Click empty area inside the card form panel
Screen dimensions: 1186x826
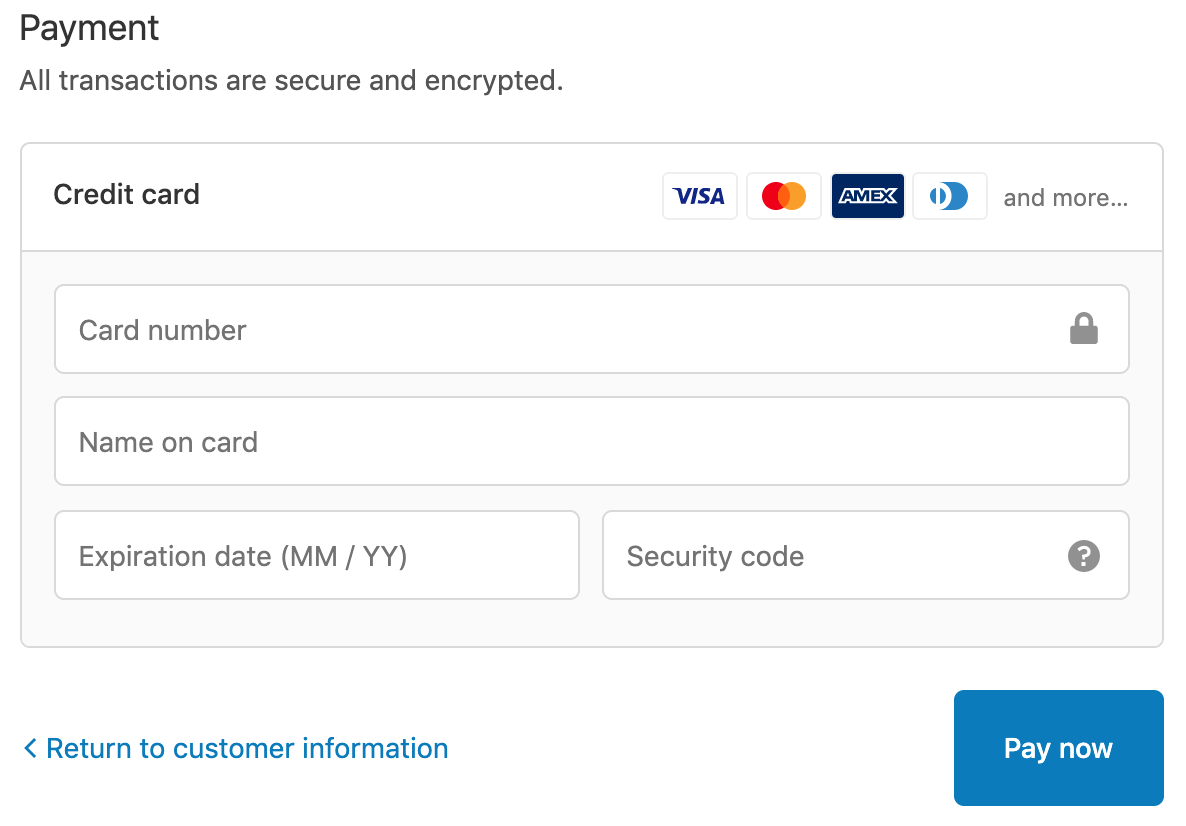(591, 623)
